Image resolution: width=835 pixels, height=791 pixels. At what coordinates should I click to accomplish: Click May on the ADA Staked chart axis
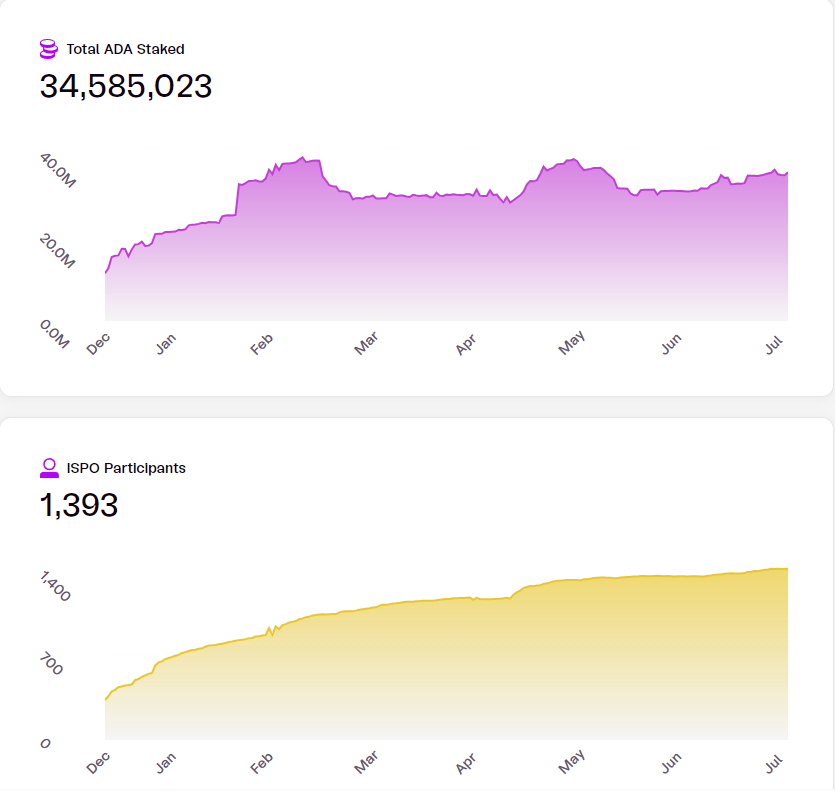click(x=571, y=344)
